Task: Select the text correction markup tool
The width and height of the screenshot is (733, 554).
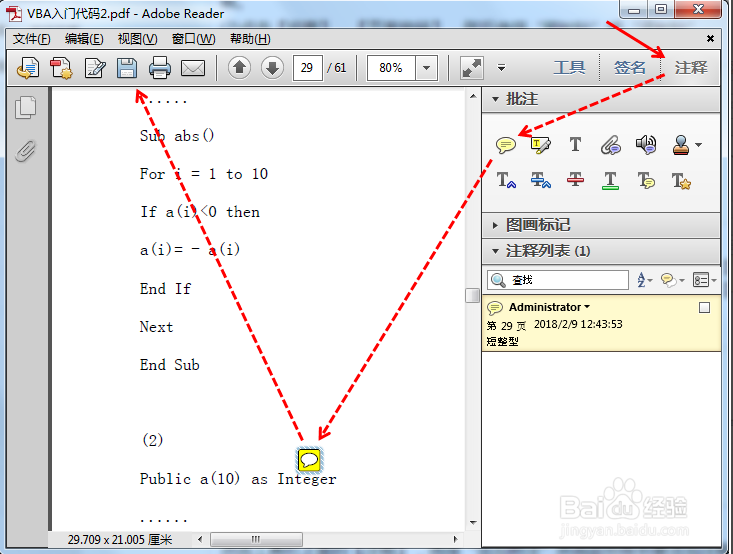Action: click(681, 180)
